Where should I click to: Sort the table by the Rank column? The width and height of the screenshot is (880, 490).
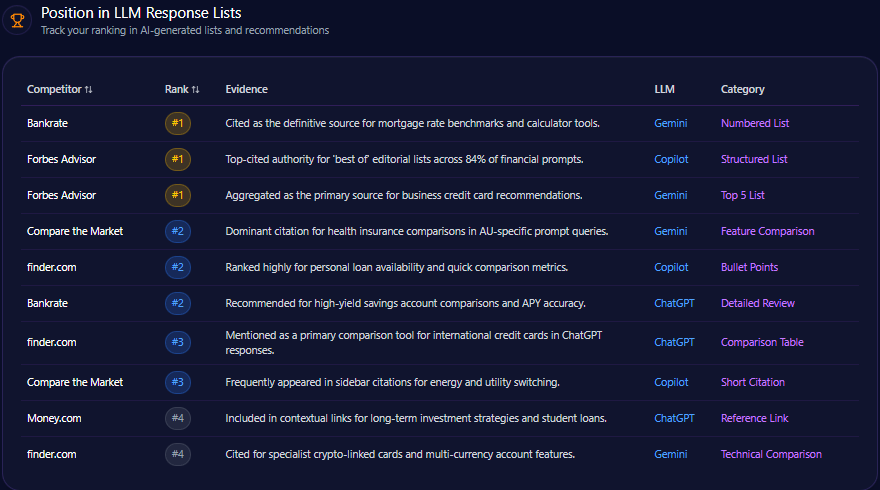pos(182,89)
